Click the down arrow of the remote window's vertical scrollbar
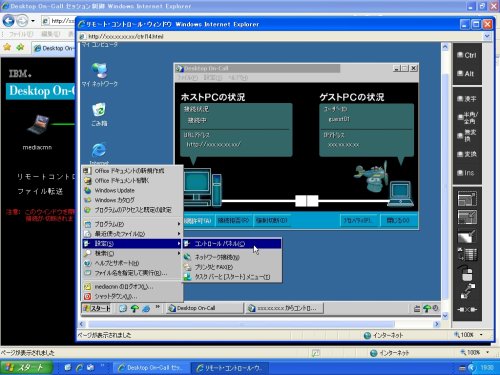 coord(445,315)
